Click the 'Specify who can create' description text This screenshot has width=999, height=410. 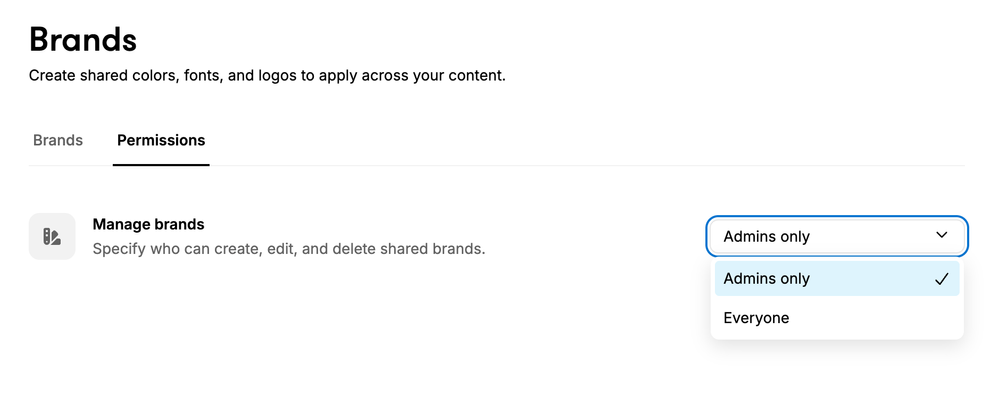click(x=289, y=248)
